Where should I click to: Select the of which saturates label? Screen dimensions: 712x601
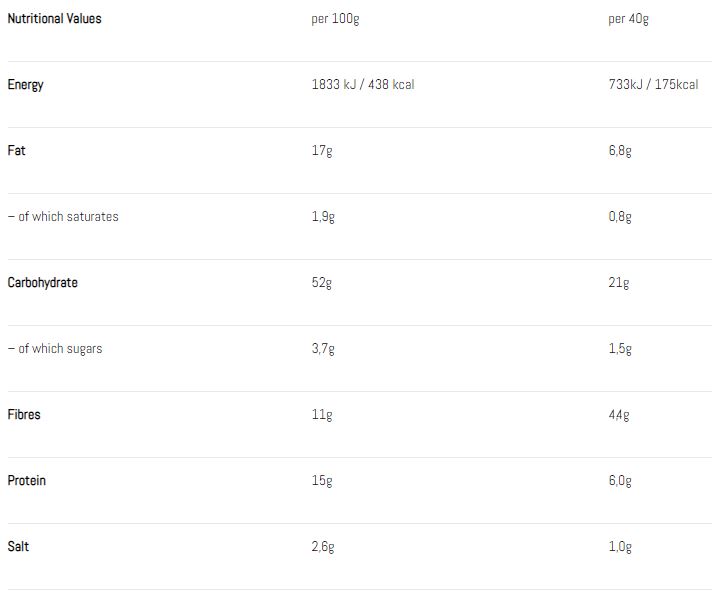63,217
